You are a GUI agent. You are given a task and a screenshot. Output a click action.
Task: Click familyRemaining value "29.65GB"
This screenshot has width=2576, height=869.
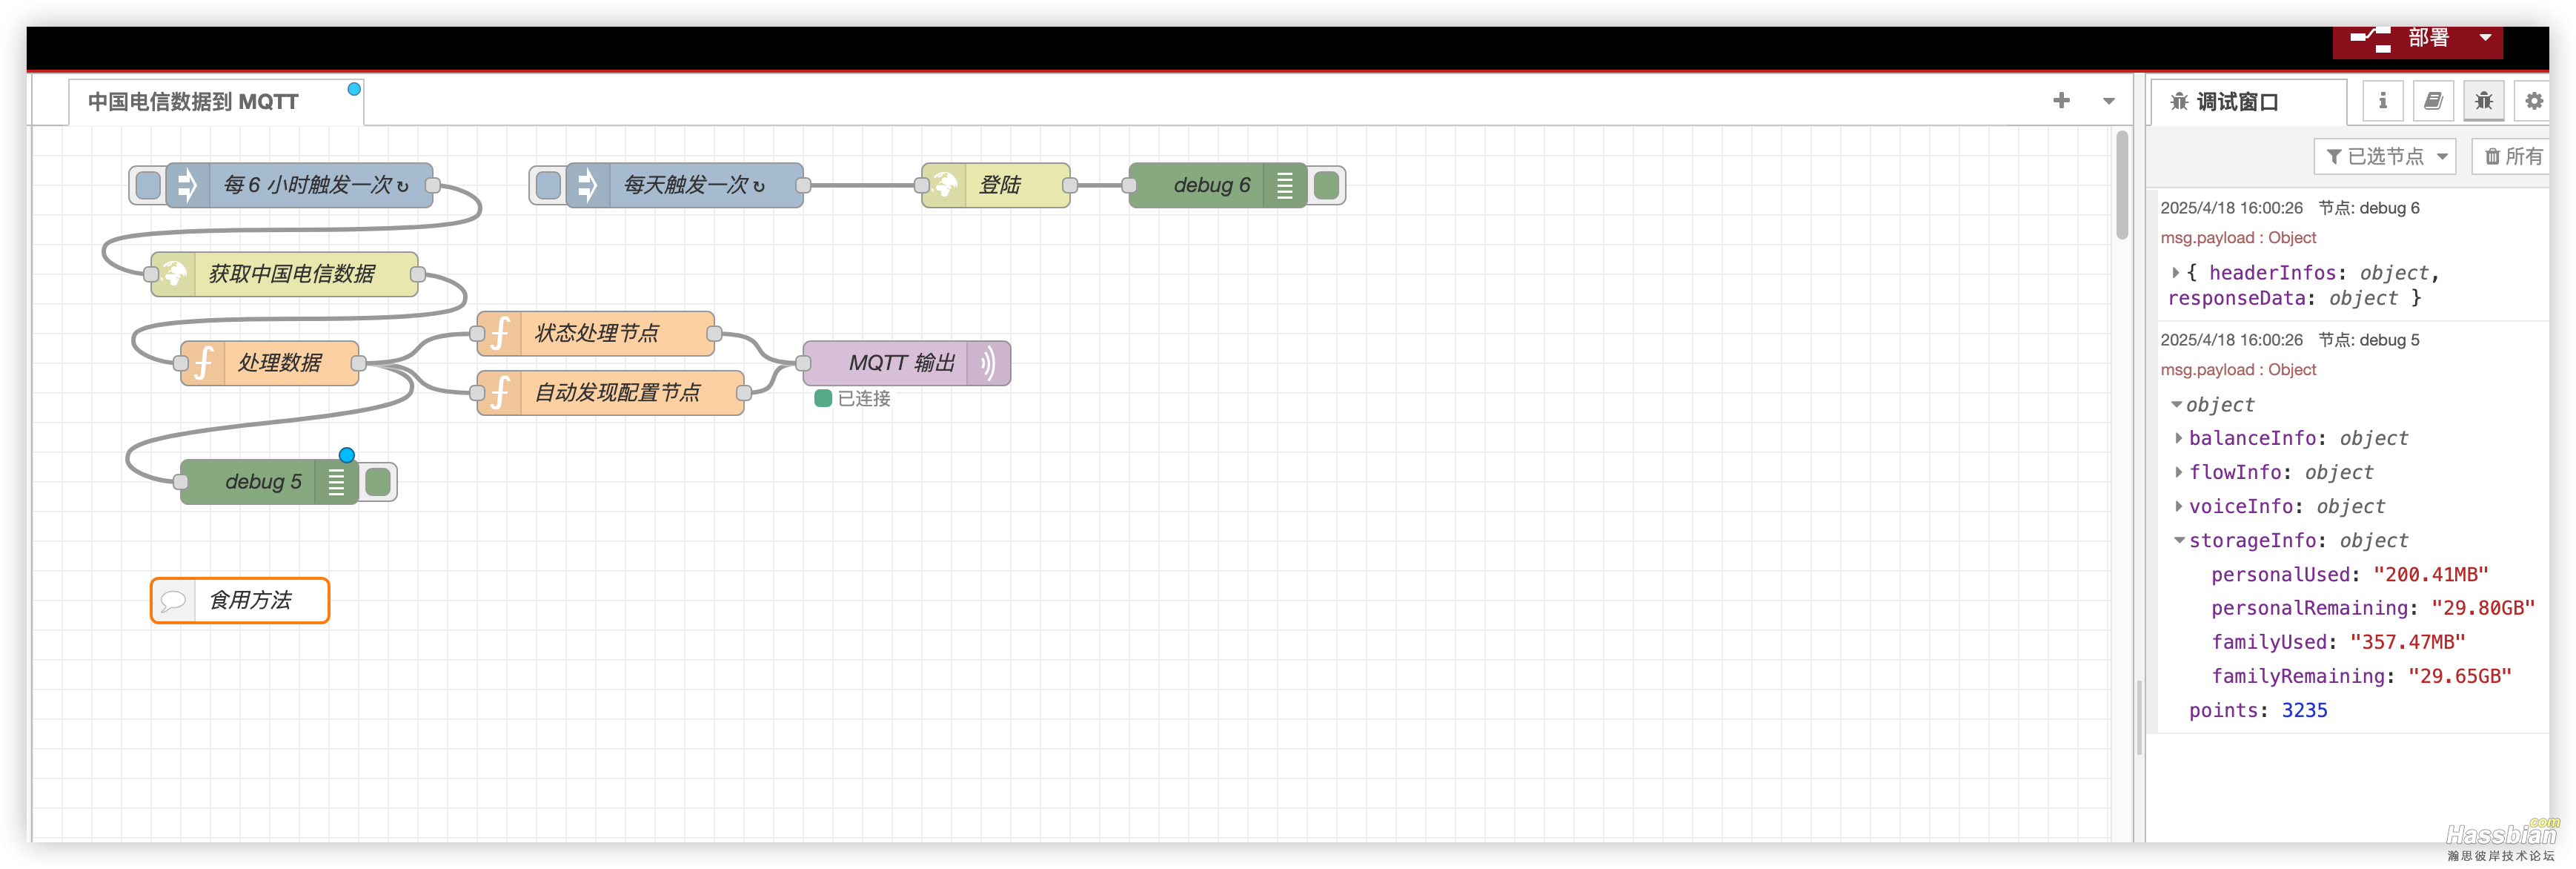point(2459,676)
